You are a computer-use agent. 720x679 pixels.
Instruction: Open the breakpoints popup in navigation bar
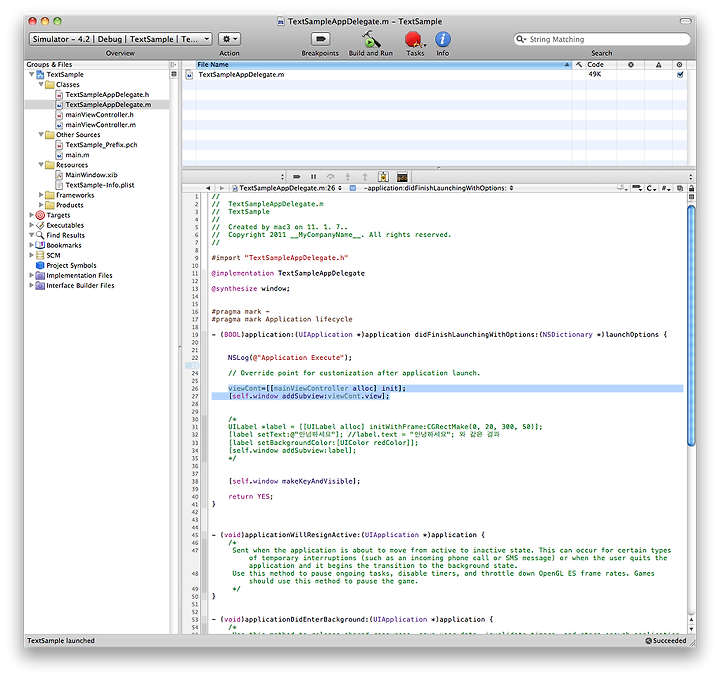click(x=637, y=188)
